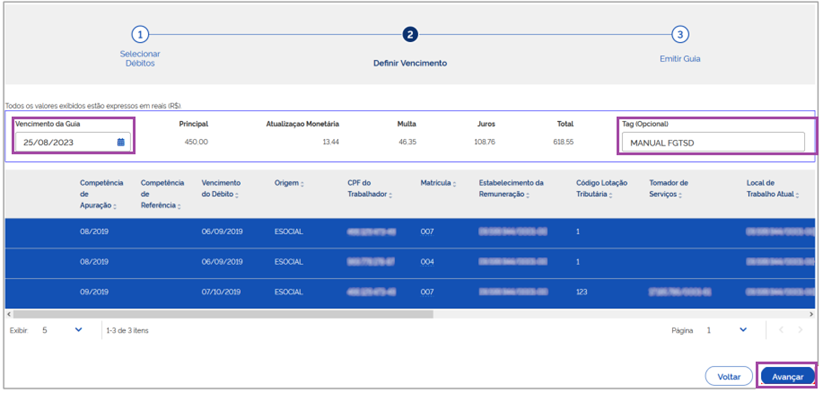Click the Multa value 46.35
Viewport: 821px width, 393px height.
point(407,142)
